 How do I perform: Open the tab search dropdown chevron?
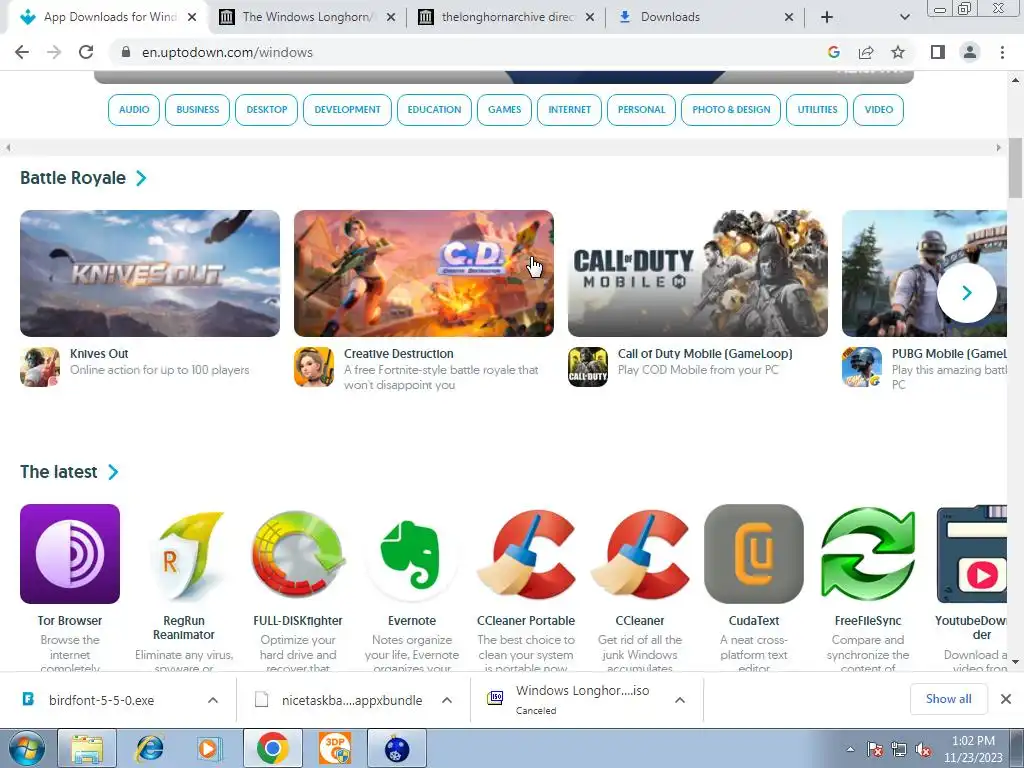coord(904,17)
